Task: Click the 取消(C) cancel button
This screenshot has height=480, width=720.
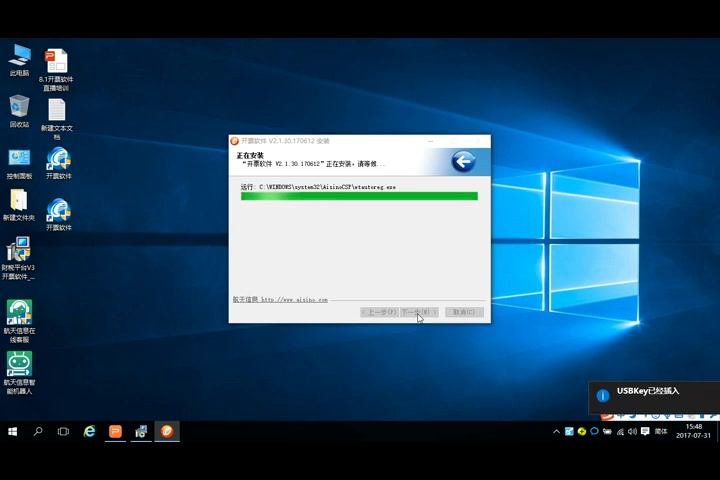Action: (x=464, y=312)
